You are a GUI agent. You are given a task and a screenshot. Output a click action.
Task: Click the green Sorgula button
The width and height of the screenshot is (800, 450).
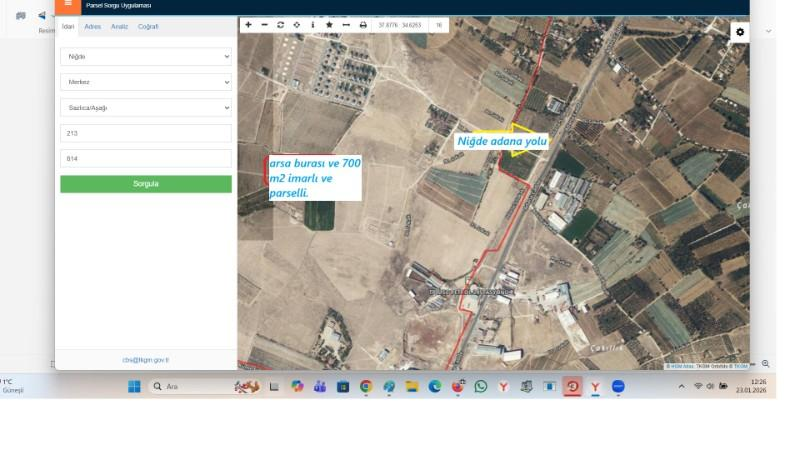146,184
